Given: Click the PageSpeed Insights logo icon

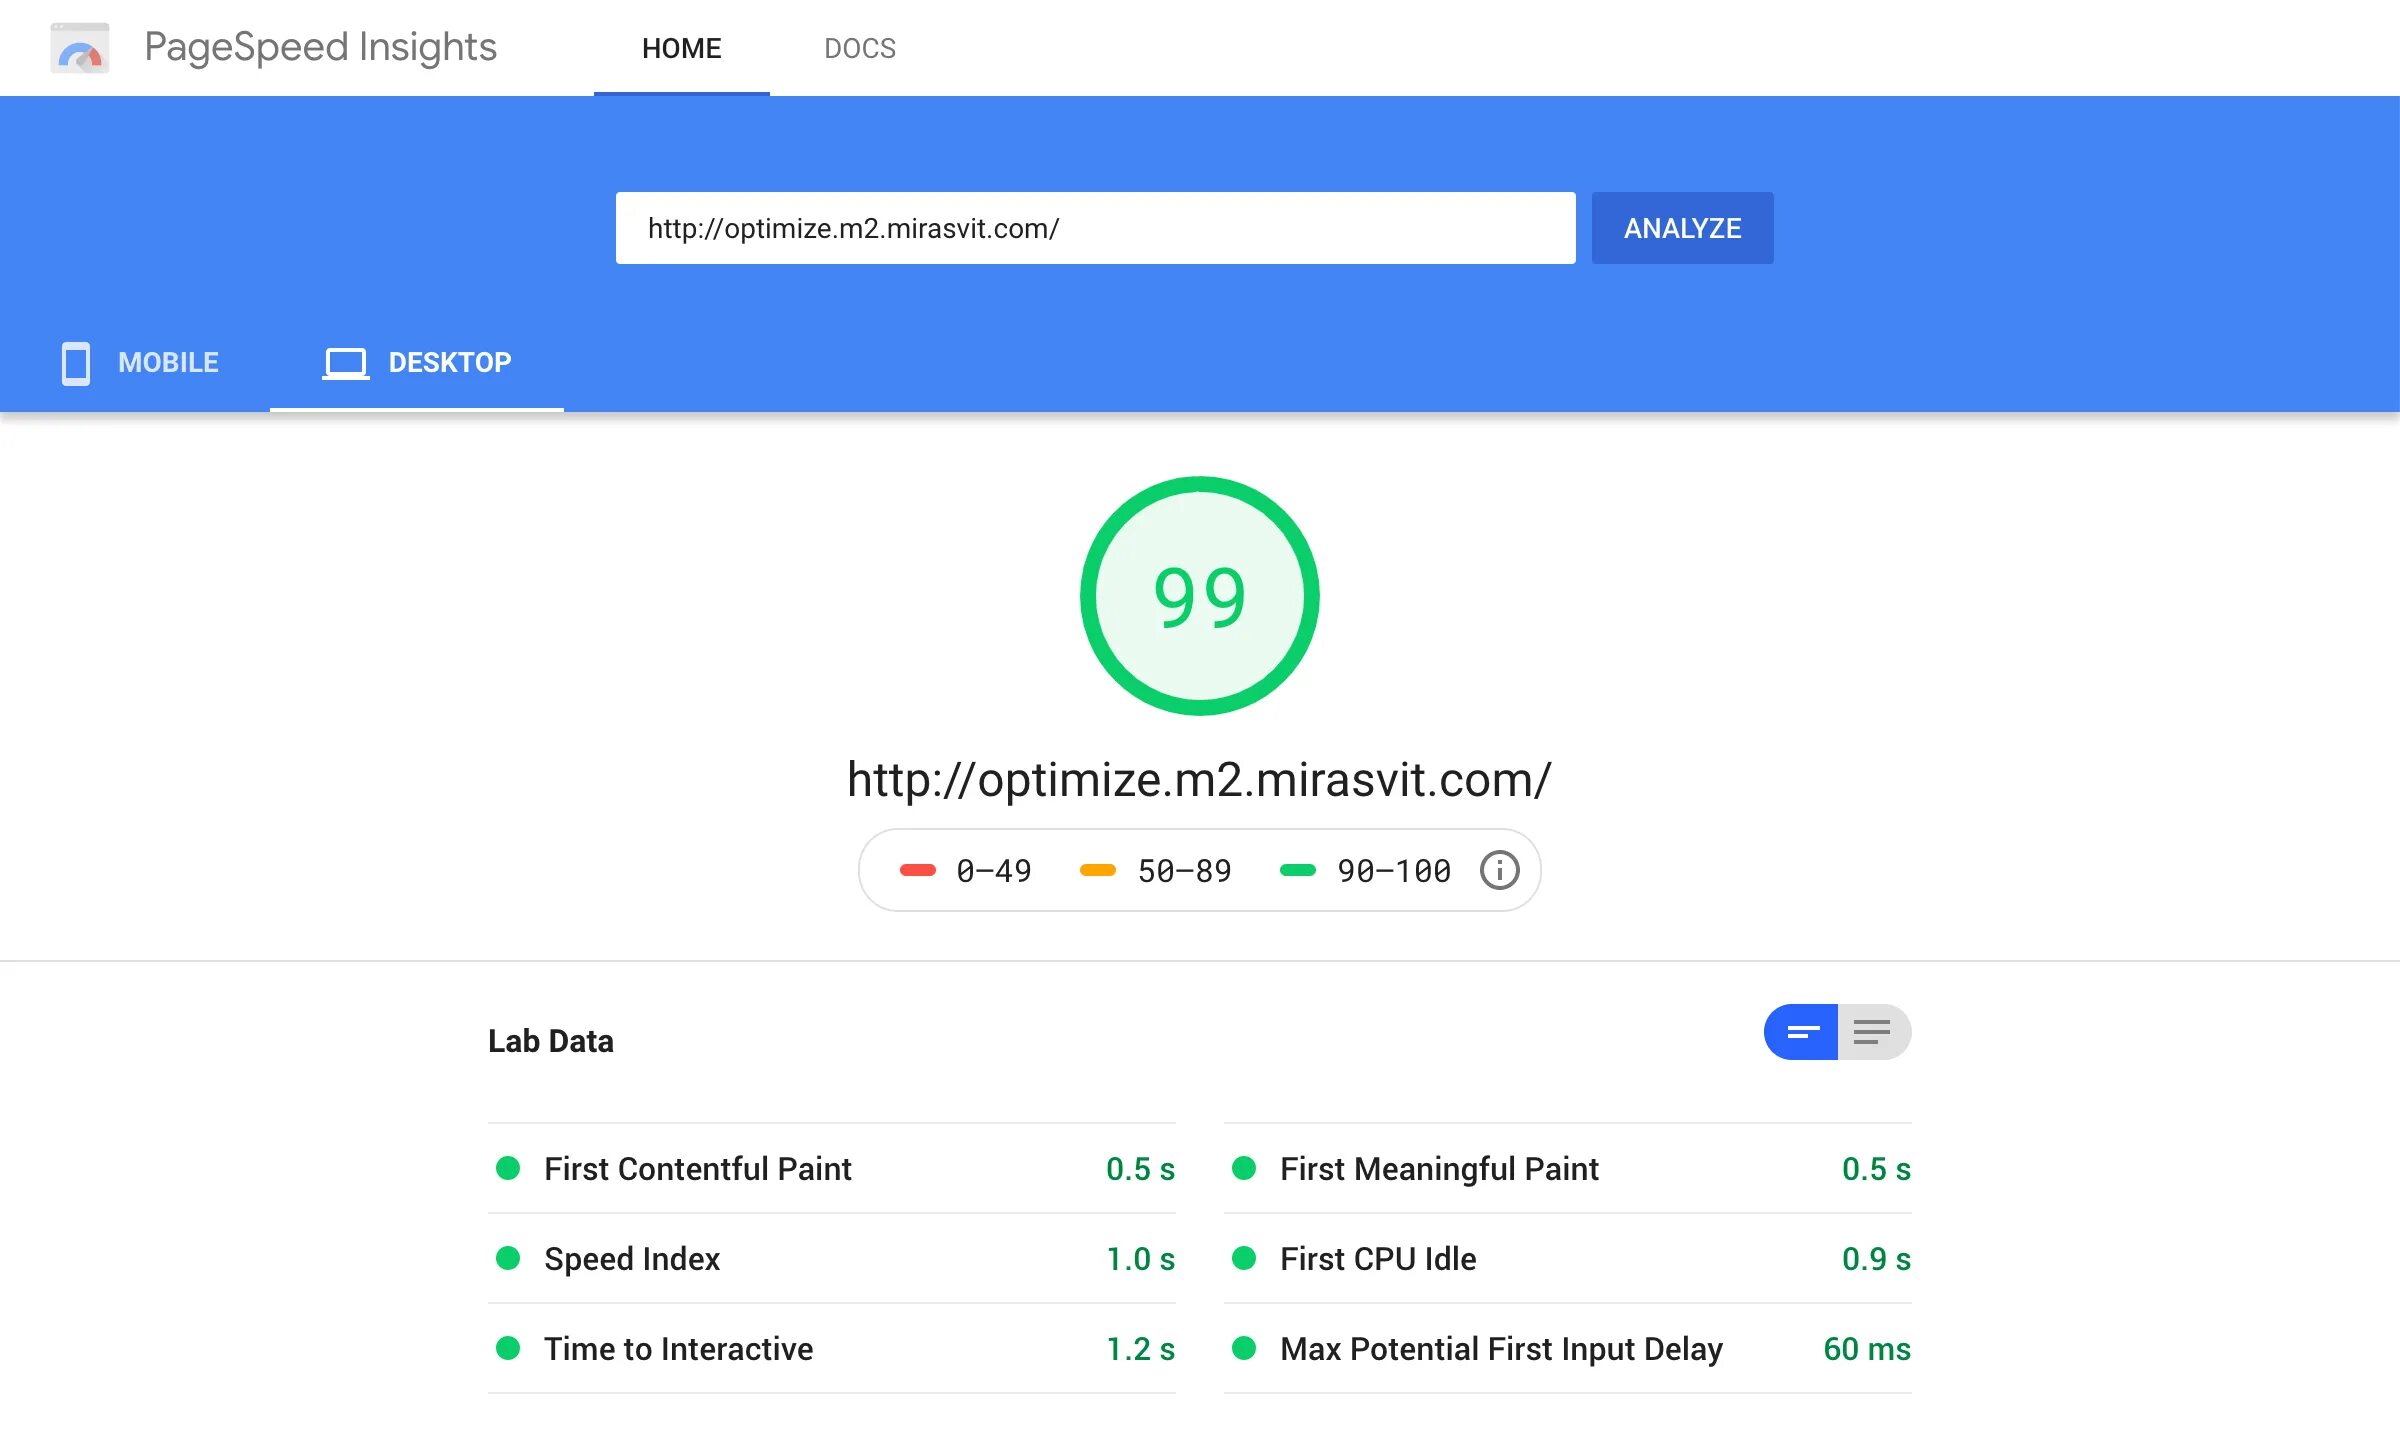Looking at the screenshot, I should pyautogui.click(x=79, y=48).
